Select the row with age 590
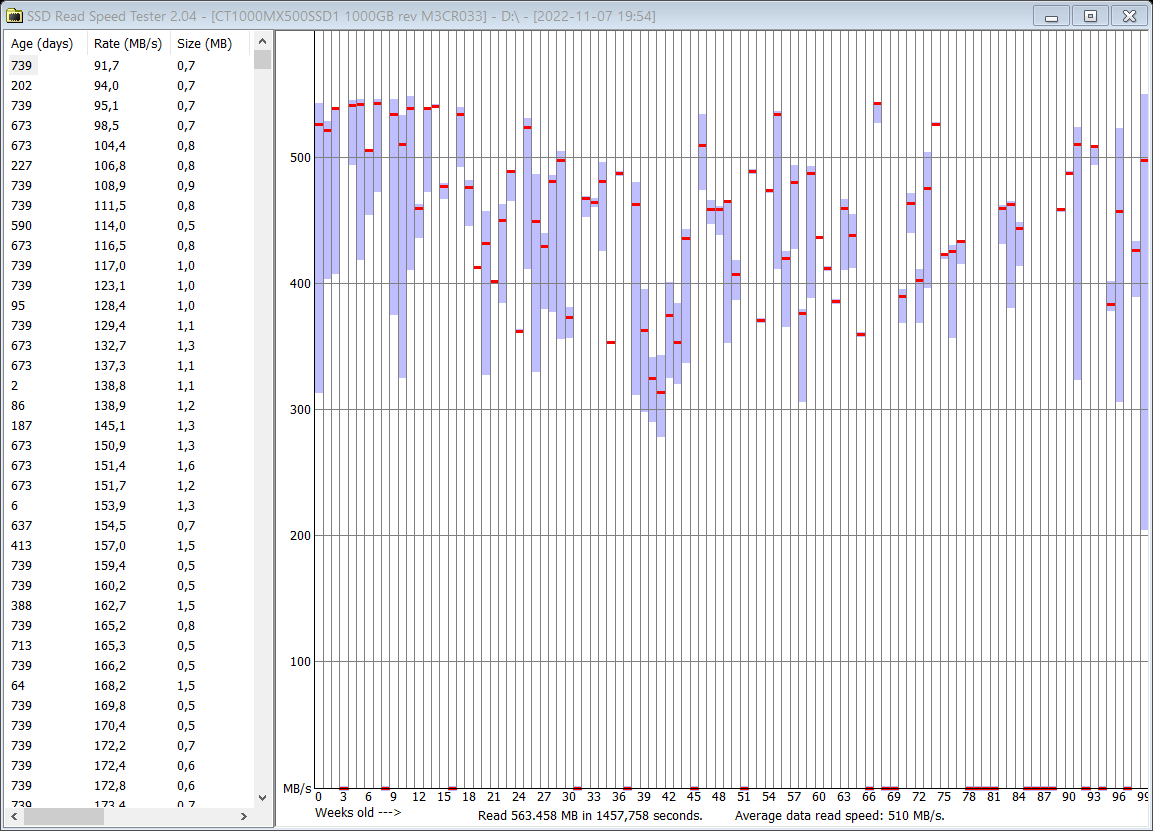 click(x=129, y=226)
